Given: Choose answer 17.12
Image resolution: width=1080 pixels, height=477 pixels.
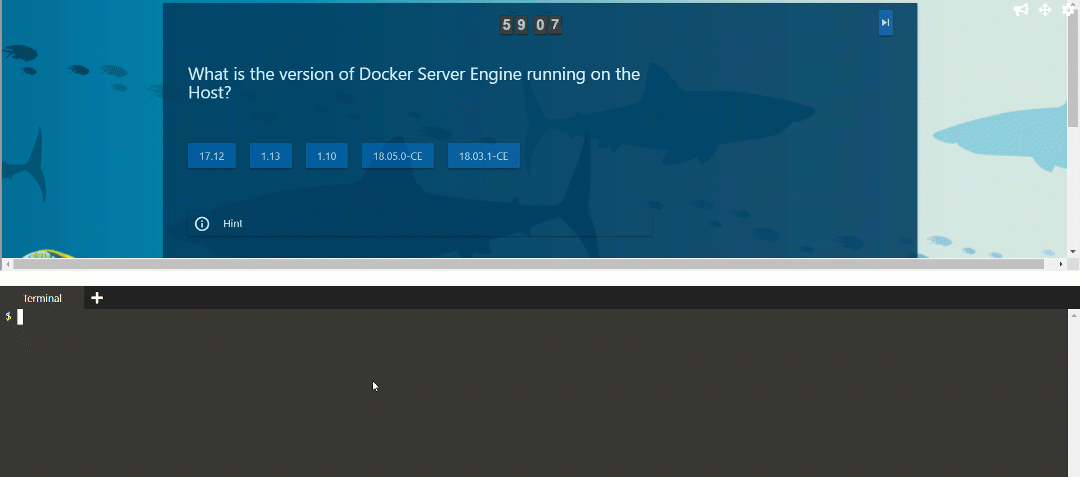Looking at the screenshot, I should pos(212,156).
